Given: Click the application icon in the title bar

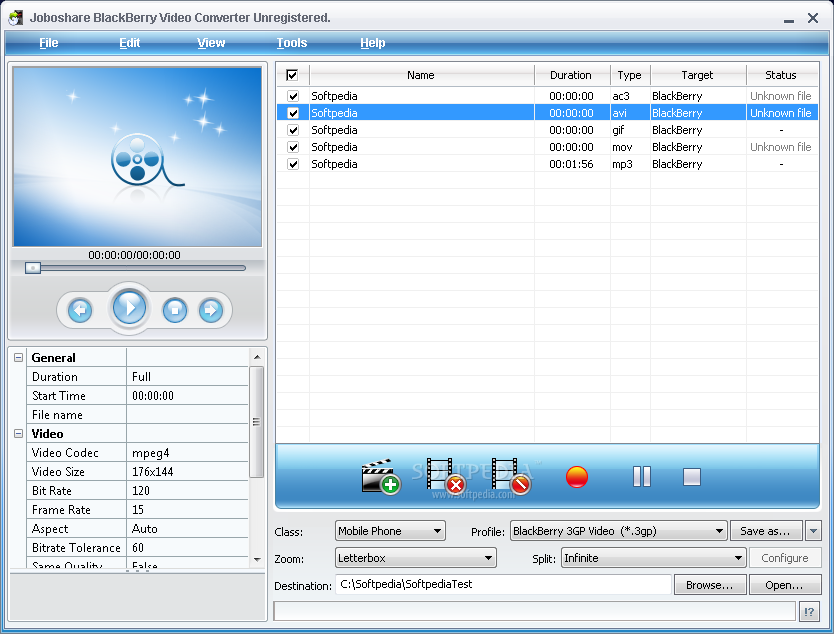Looking at the screenshot, I should 15,18.
